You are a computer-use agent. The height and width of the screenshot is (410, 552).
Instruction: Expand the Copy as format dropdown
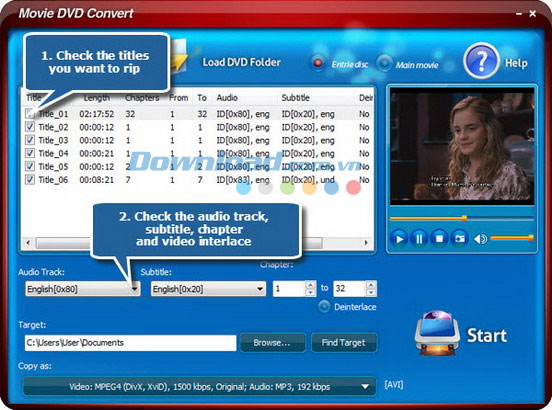click(x=199, y=387)
